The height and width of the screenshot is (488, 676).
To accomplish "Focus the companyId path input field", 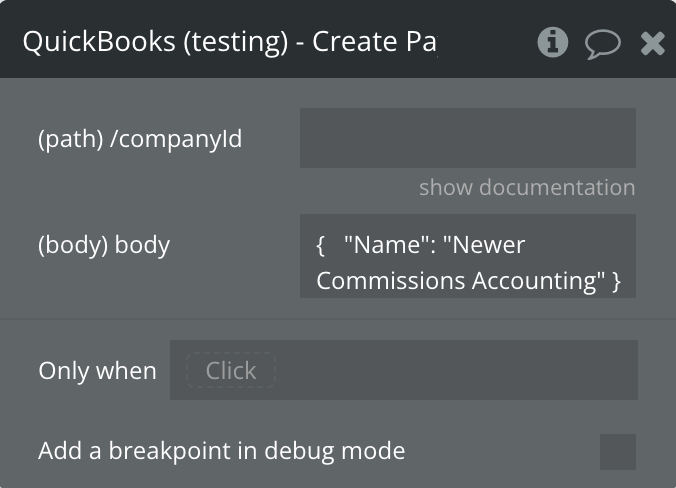I will pos(467,138).
